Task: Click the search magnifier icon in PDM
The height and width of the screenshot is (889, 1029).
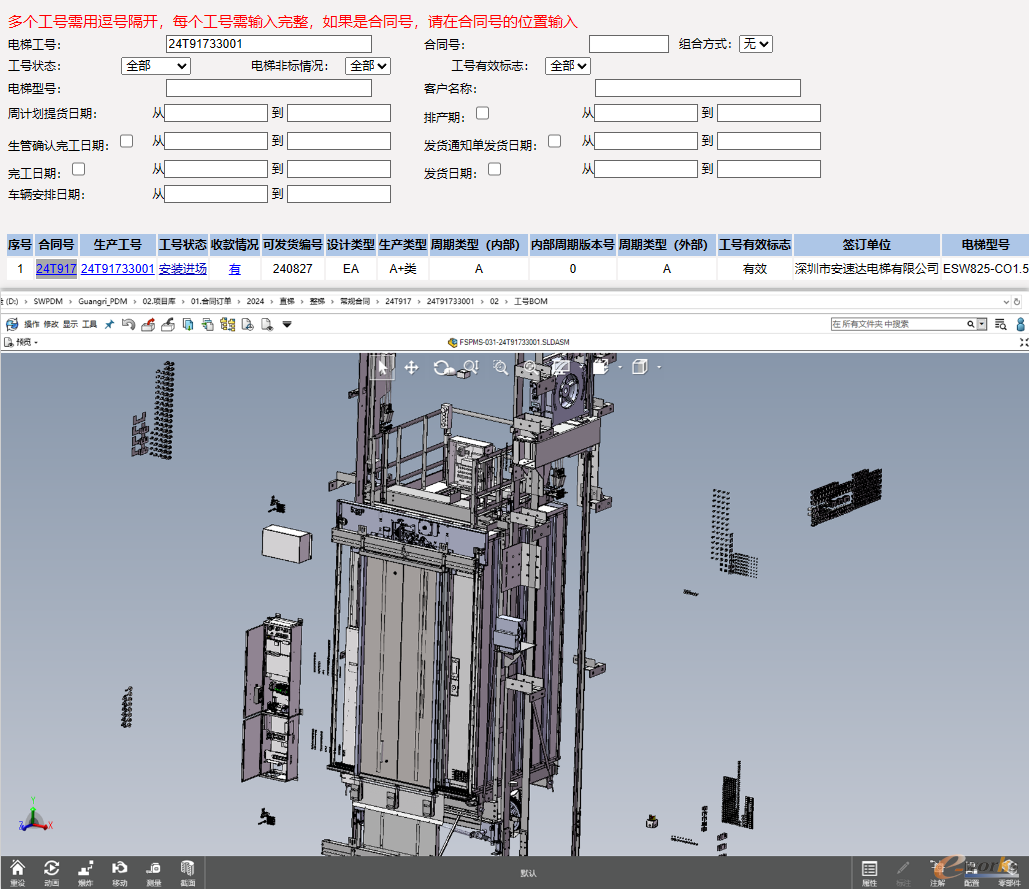Action: pyautogui.click(x=971, y=324)
